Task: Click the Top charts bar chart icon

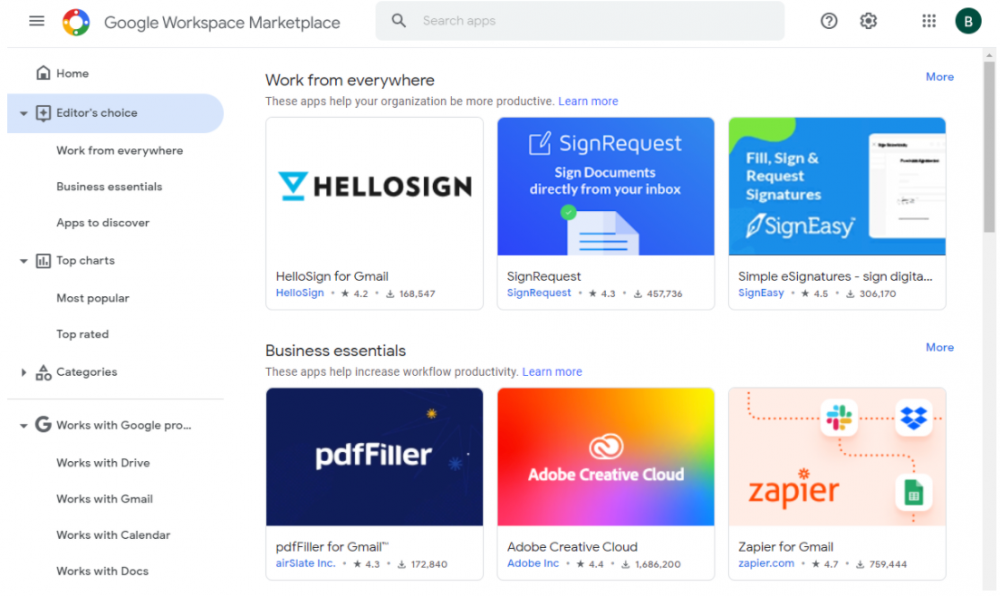Action: [43, 260]
